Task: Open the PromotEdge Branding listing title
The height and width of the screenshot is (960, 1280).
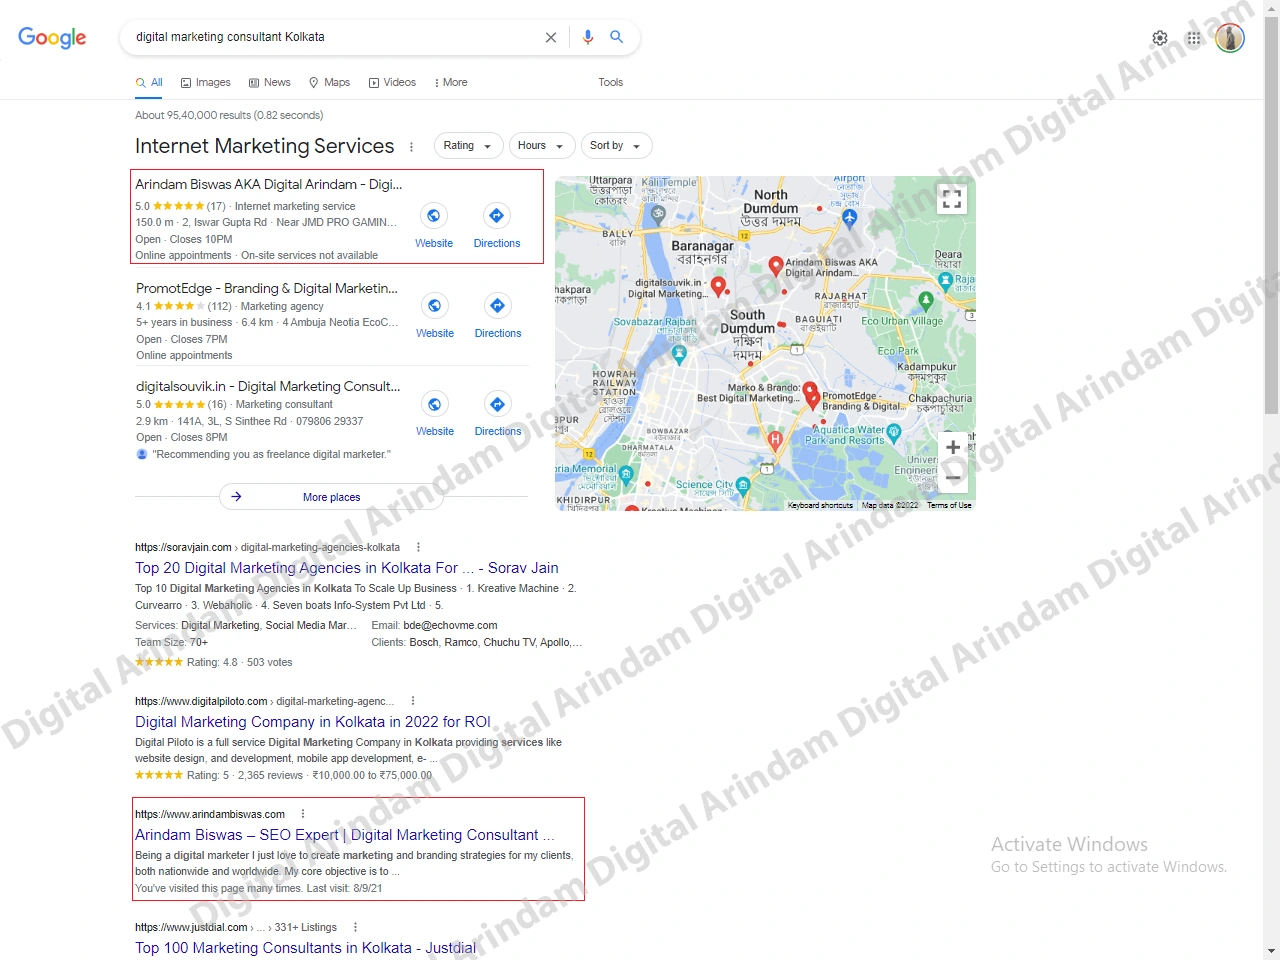Action: tap(267, 288)
